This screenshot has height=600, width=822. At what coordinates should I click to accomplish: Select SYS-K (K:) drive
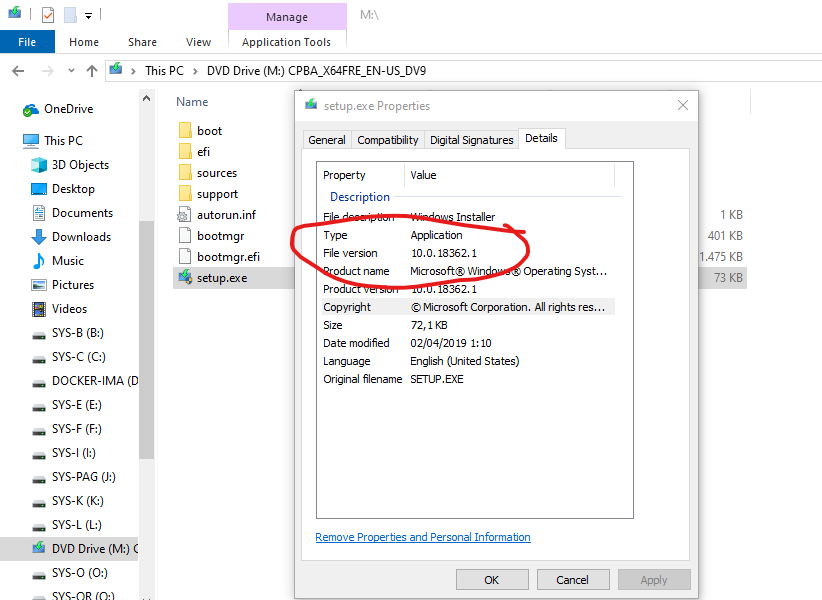(78, 501)
